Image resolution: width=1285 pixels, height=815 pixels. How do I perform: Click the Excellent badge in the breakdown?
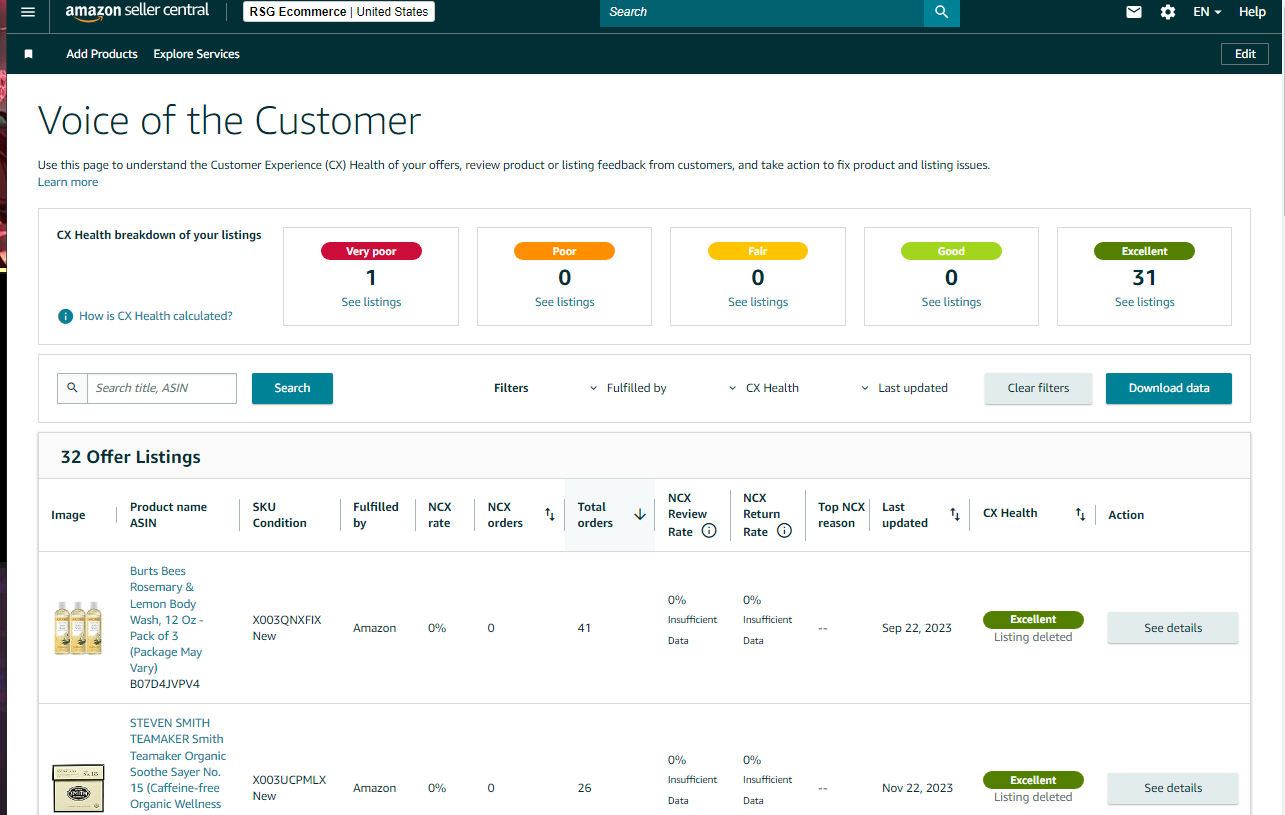(x=1145, y=251)
